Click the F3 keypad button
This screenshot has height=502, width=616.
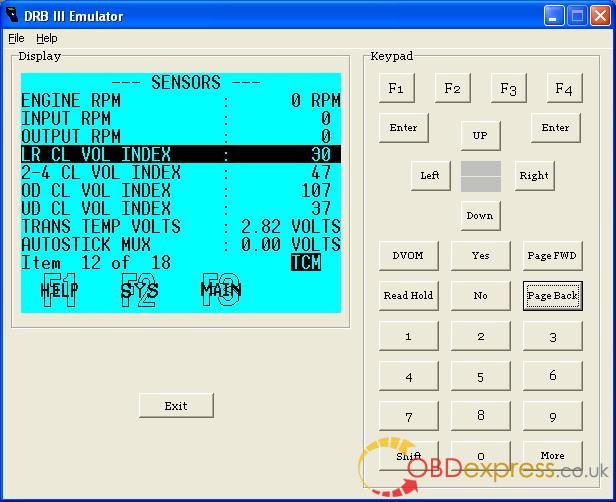click(x=508, y=88)
